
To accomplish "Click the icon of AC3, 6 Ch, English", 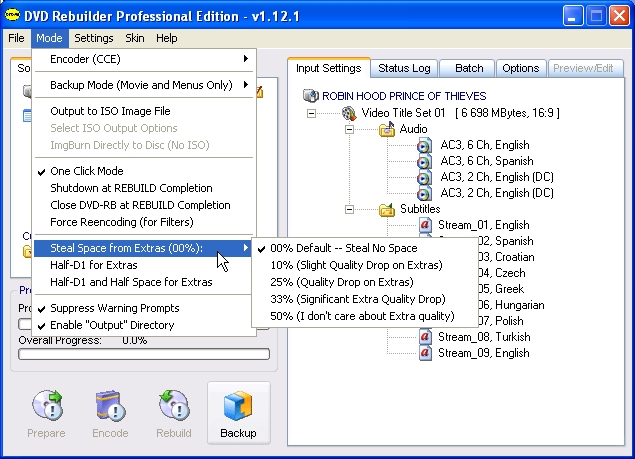I will click(x=424, y=145).
